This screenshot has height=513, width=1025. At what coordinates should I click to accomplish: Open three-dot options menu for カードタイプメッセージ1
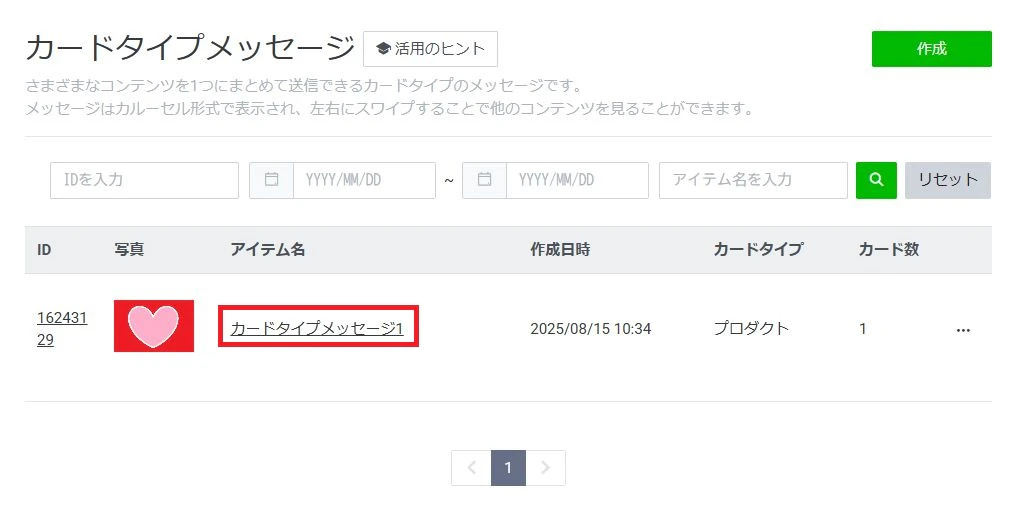pyautogui.click(x=963, y=330)
